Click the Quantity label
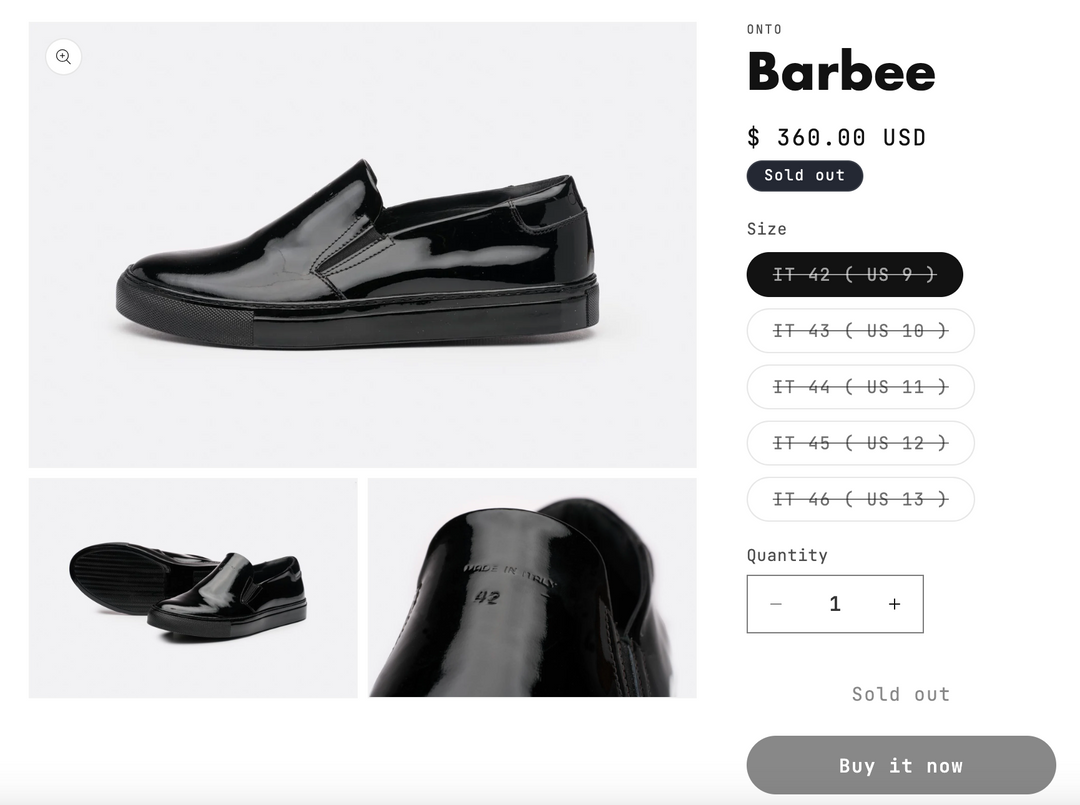The height and width of the screenshot is (805, 1080). click(x=787, y=555)
